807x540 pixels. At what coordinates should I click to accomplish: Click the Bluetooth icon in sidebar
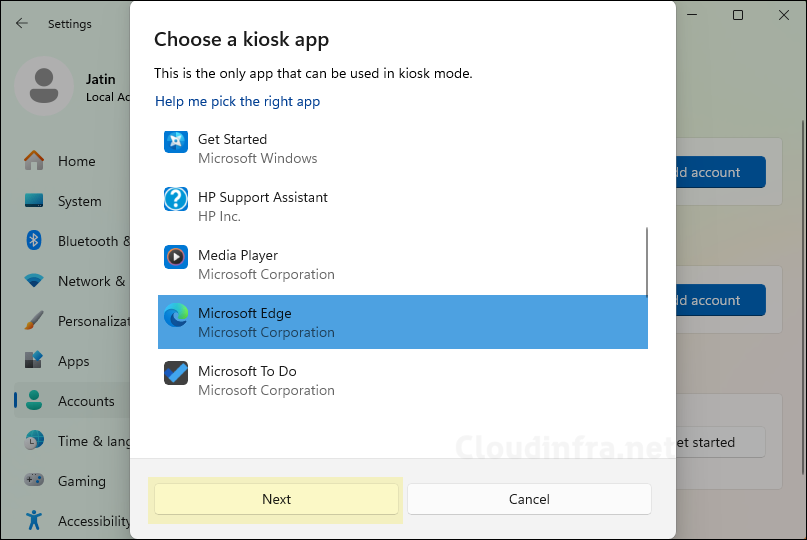tap(34, 240)
